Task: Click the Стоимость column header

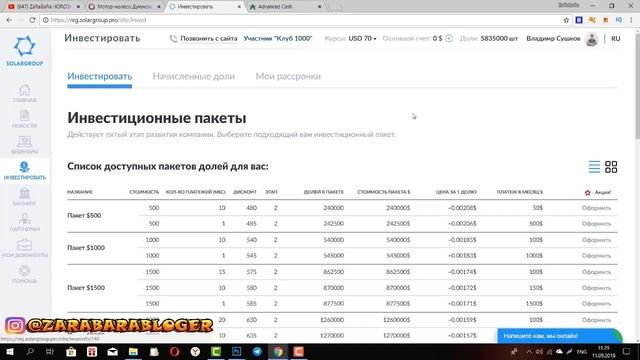Action: pos(144,192)
